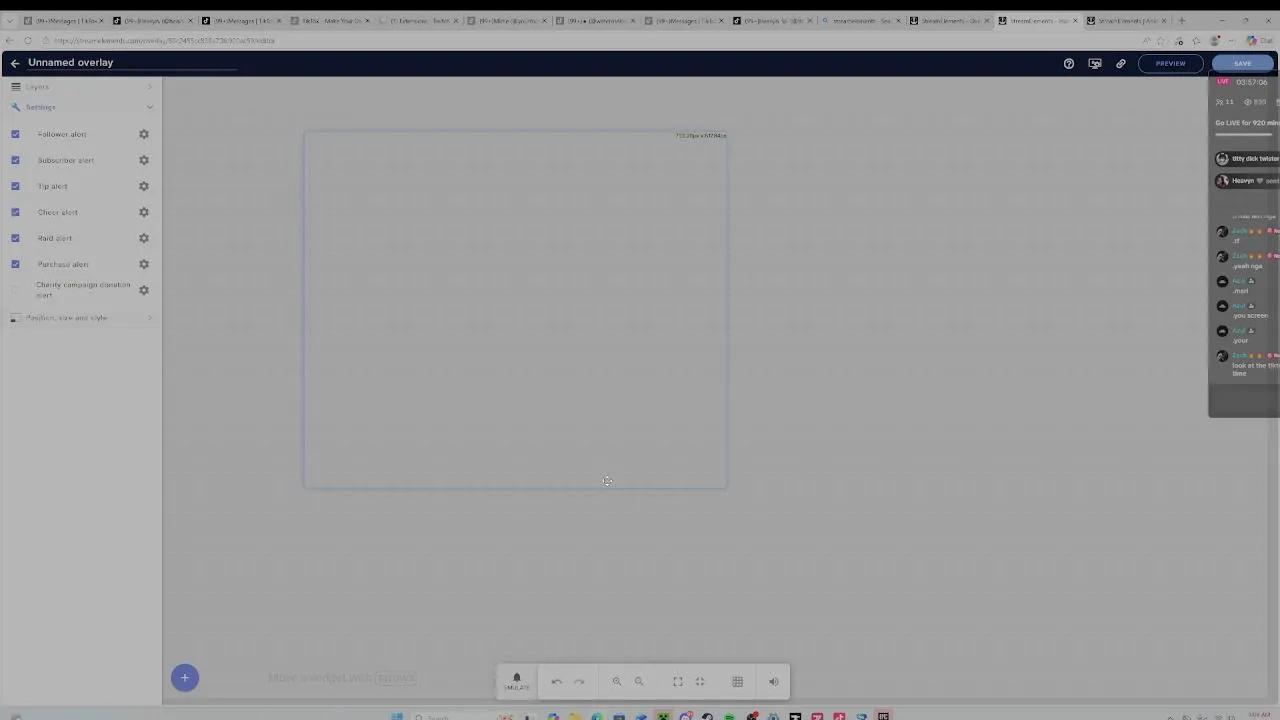
Task: Open a new browser tab
Action: pyautogui.click(x=1182, y=20)
